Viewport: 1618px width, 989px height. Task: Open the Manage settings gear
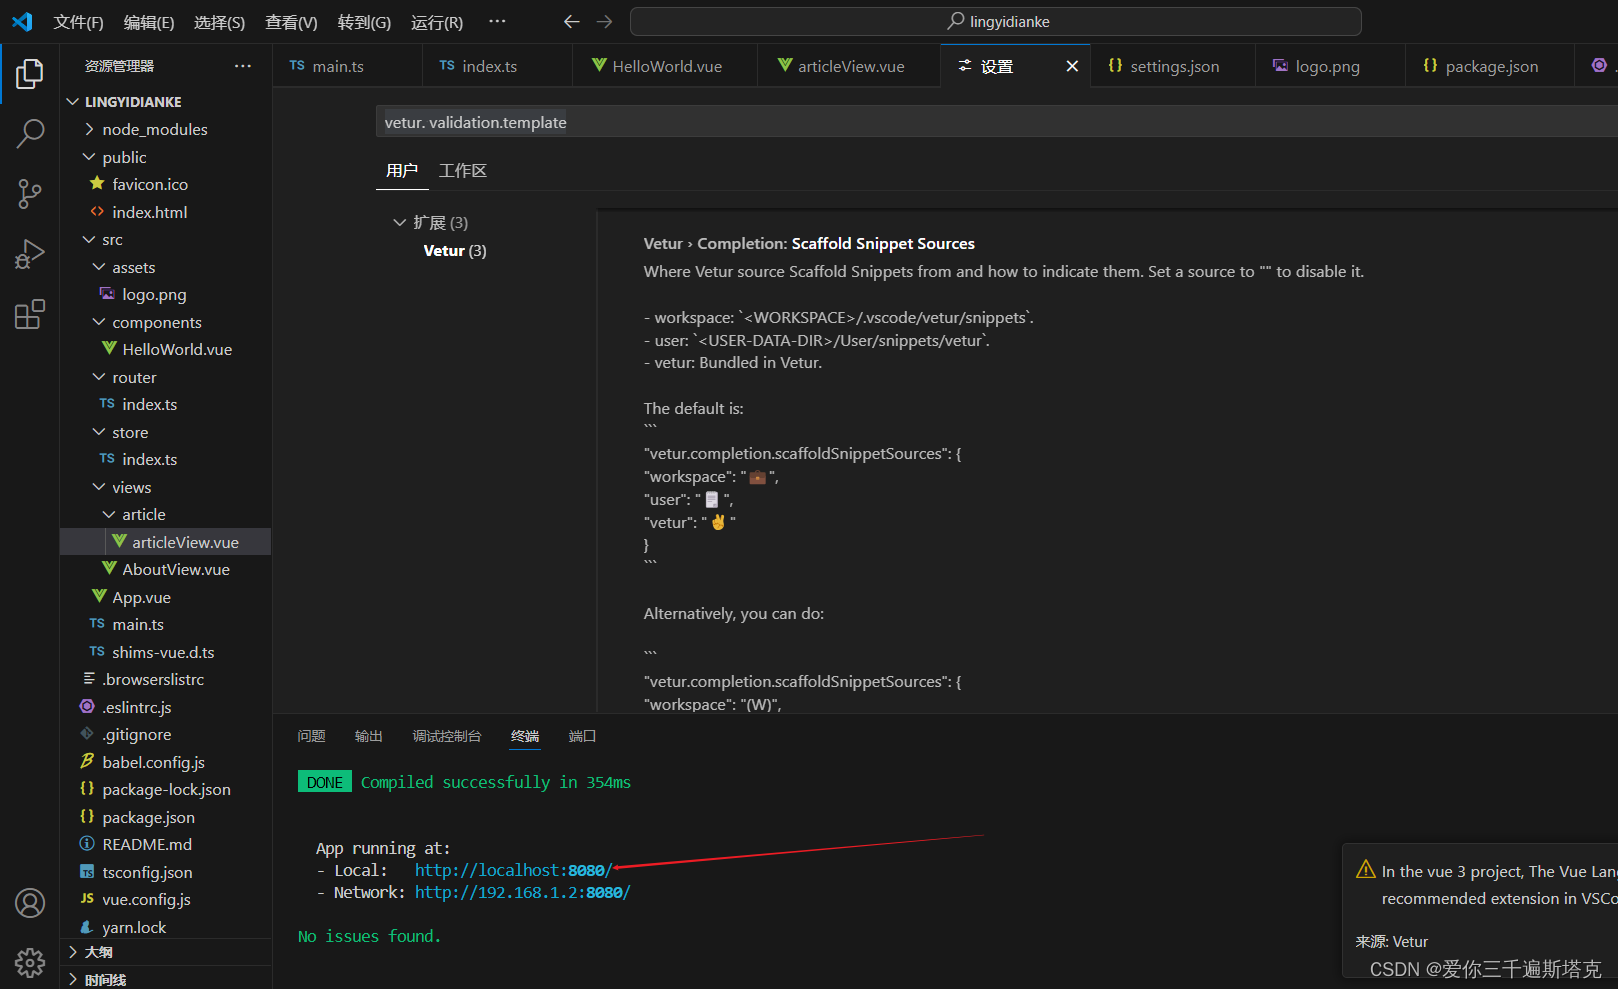pos(29,962)
